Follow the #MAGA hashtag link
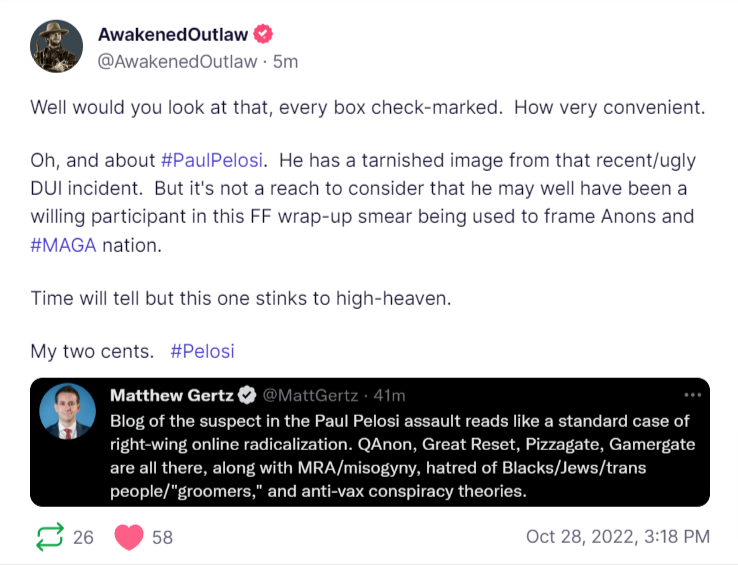738x565 pixels. pyautogui.click(x=63, y=245)
